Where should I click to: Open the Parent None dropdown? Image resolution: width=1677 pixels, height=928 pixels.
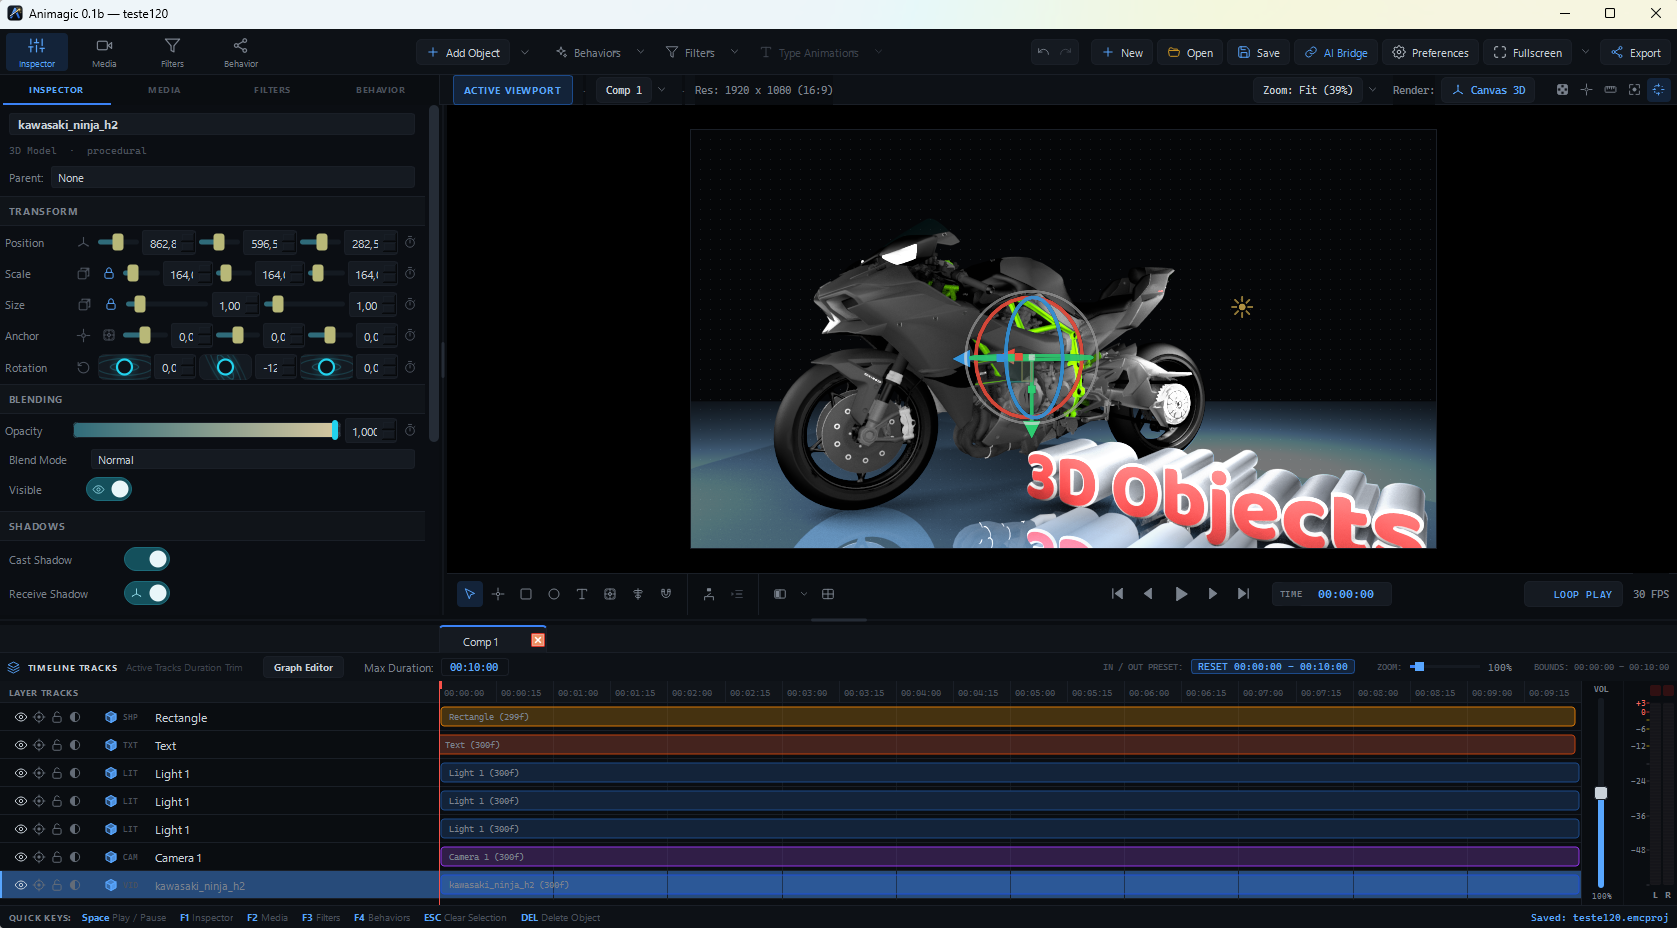point(232,178)
